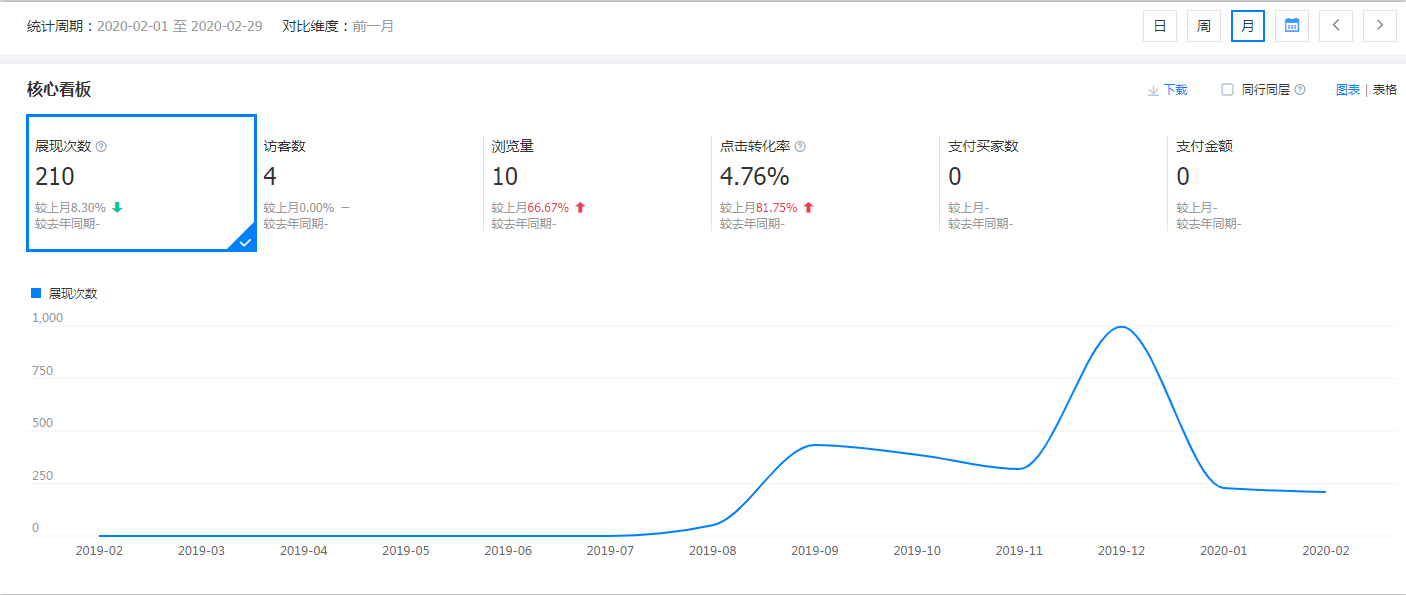Click the download arrow icon
Viewport: 1406px width, 595px height.
[x=1153, y=90]
